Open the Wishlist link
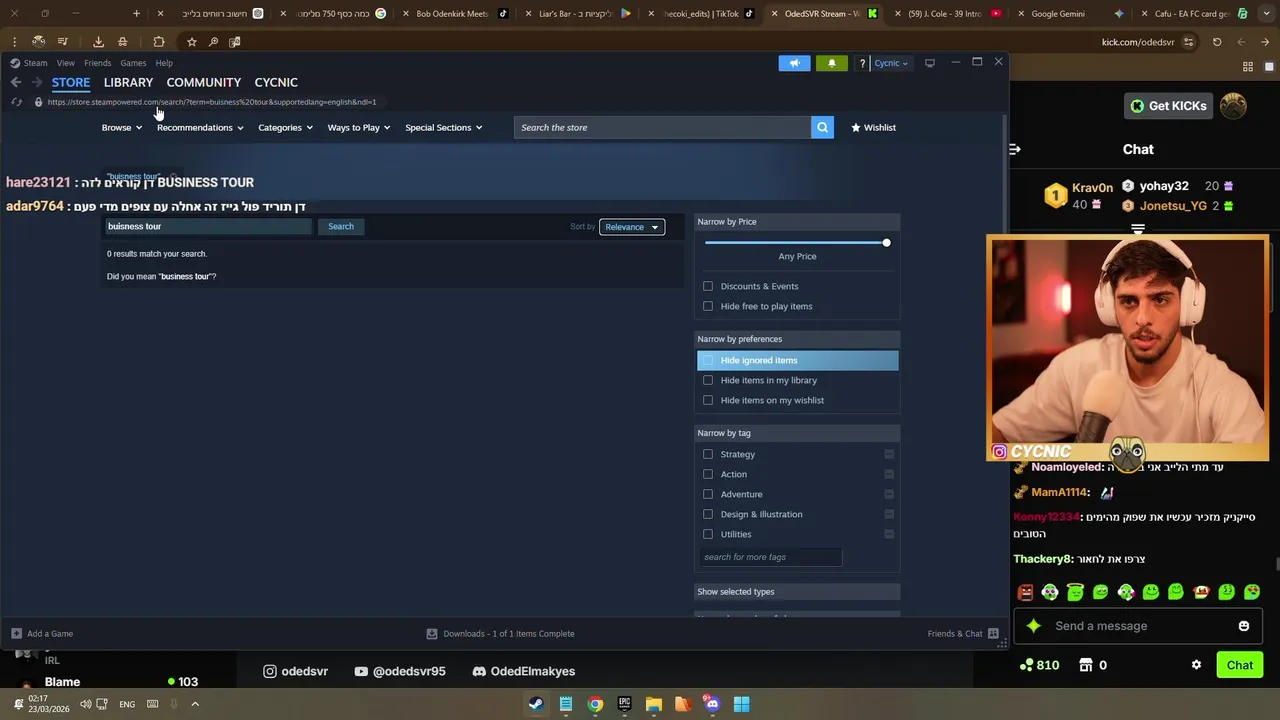This screenshot has width=1280, height=720. [x=873, y=127]
